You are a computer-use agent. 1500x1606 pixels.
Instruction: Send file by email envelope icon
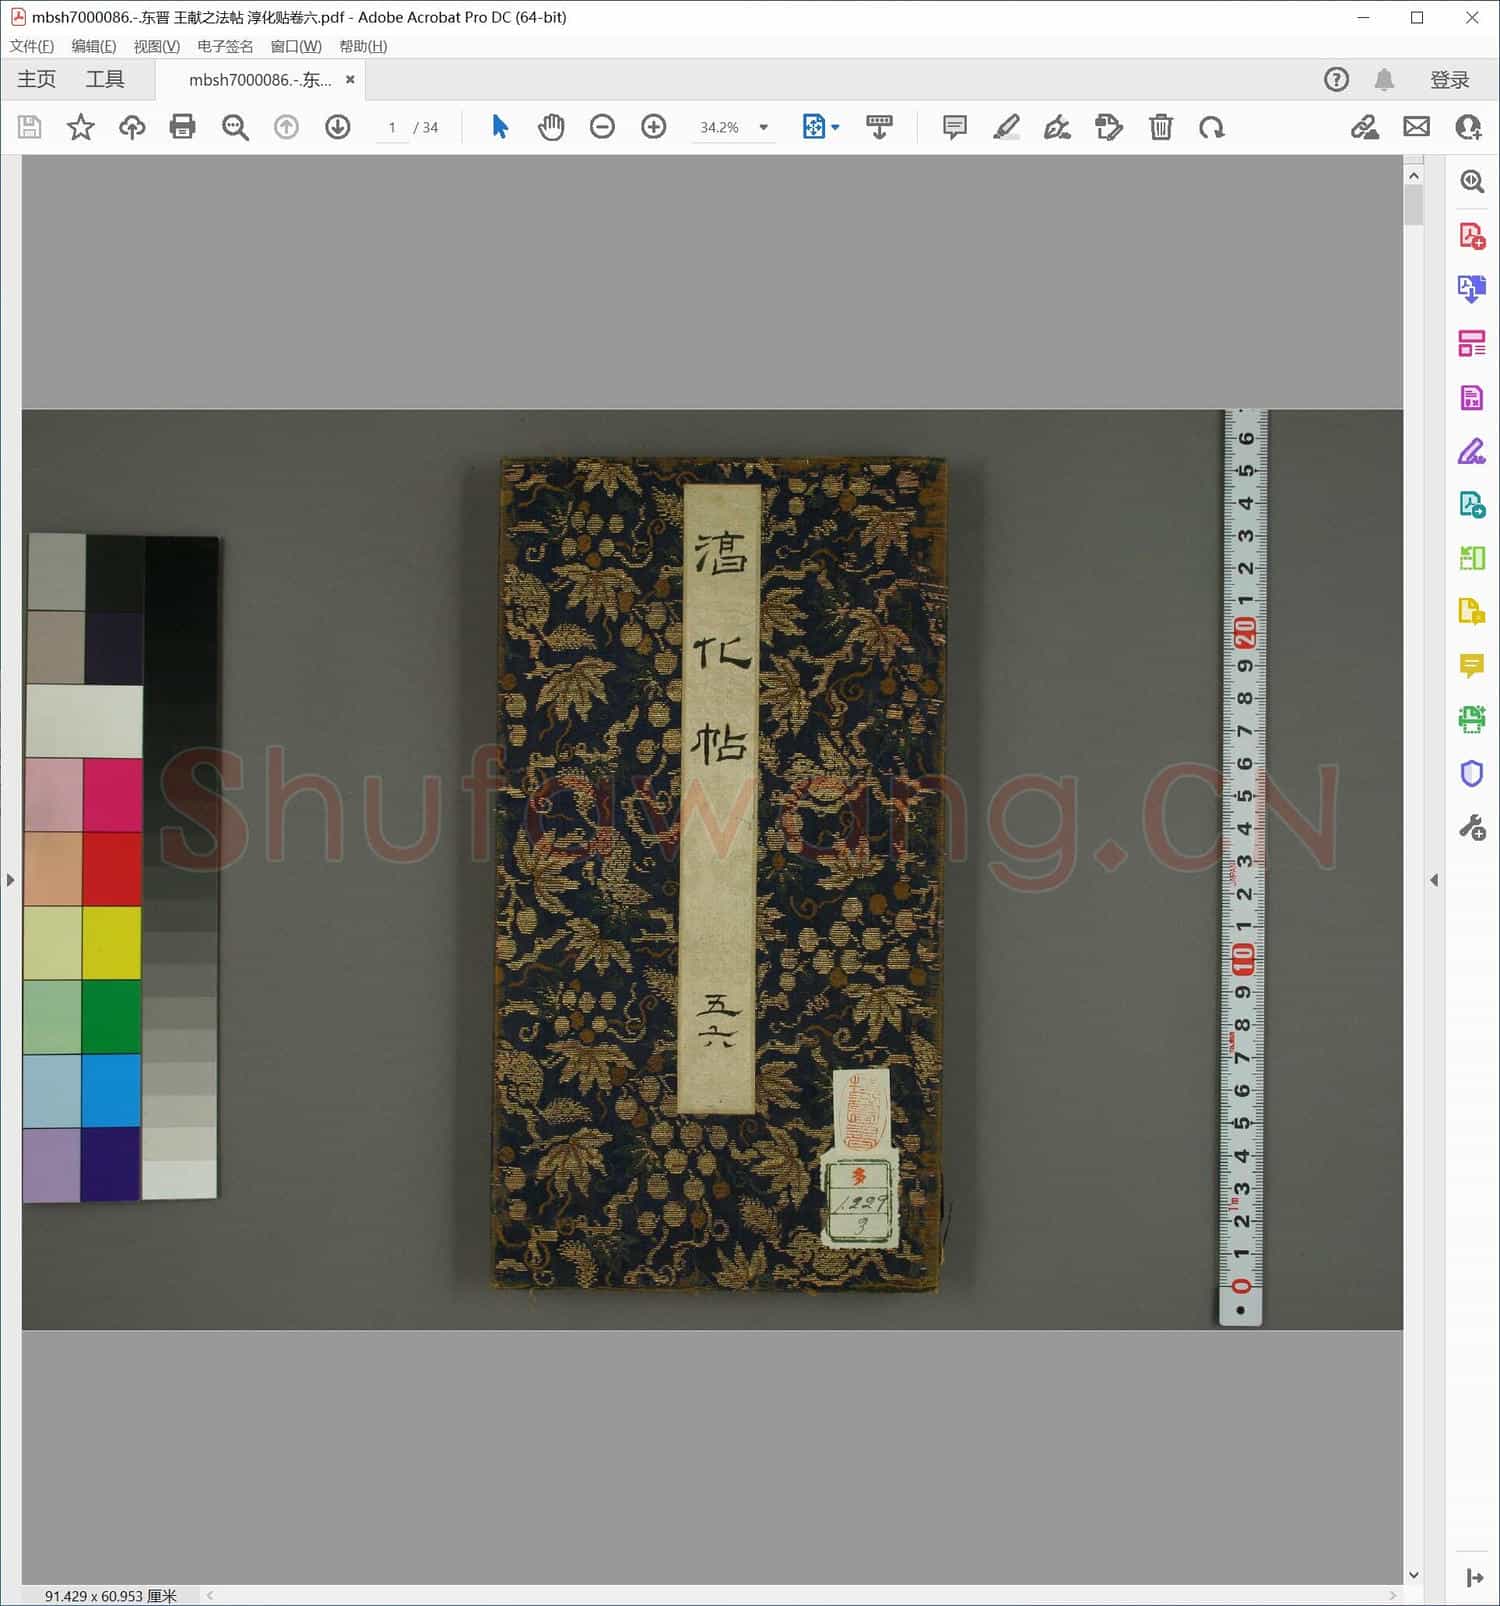[x=1416, y=127]
